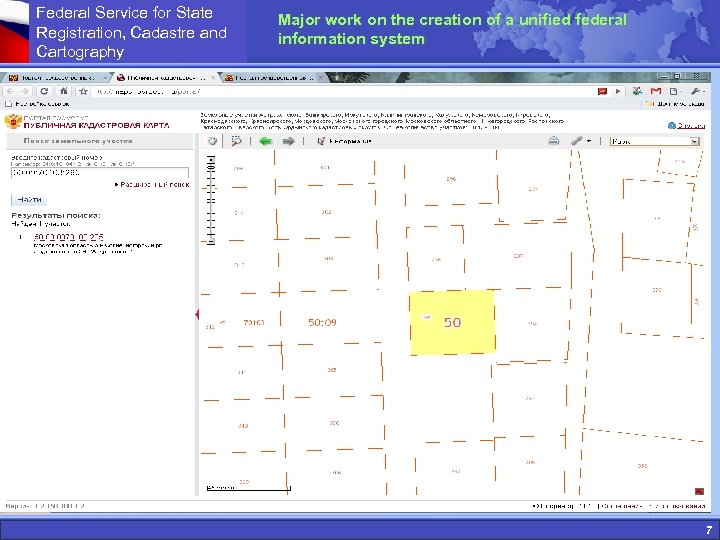
Task: Click the yellow highlighted parcel labeled 50
Action: (452, 322)
